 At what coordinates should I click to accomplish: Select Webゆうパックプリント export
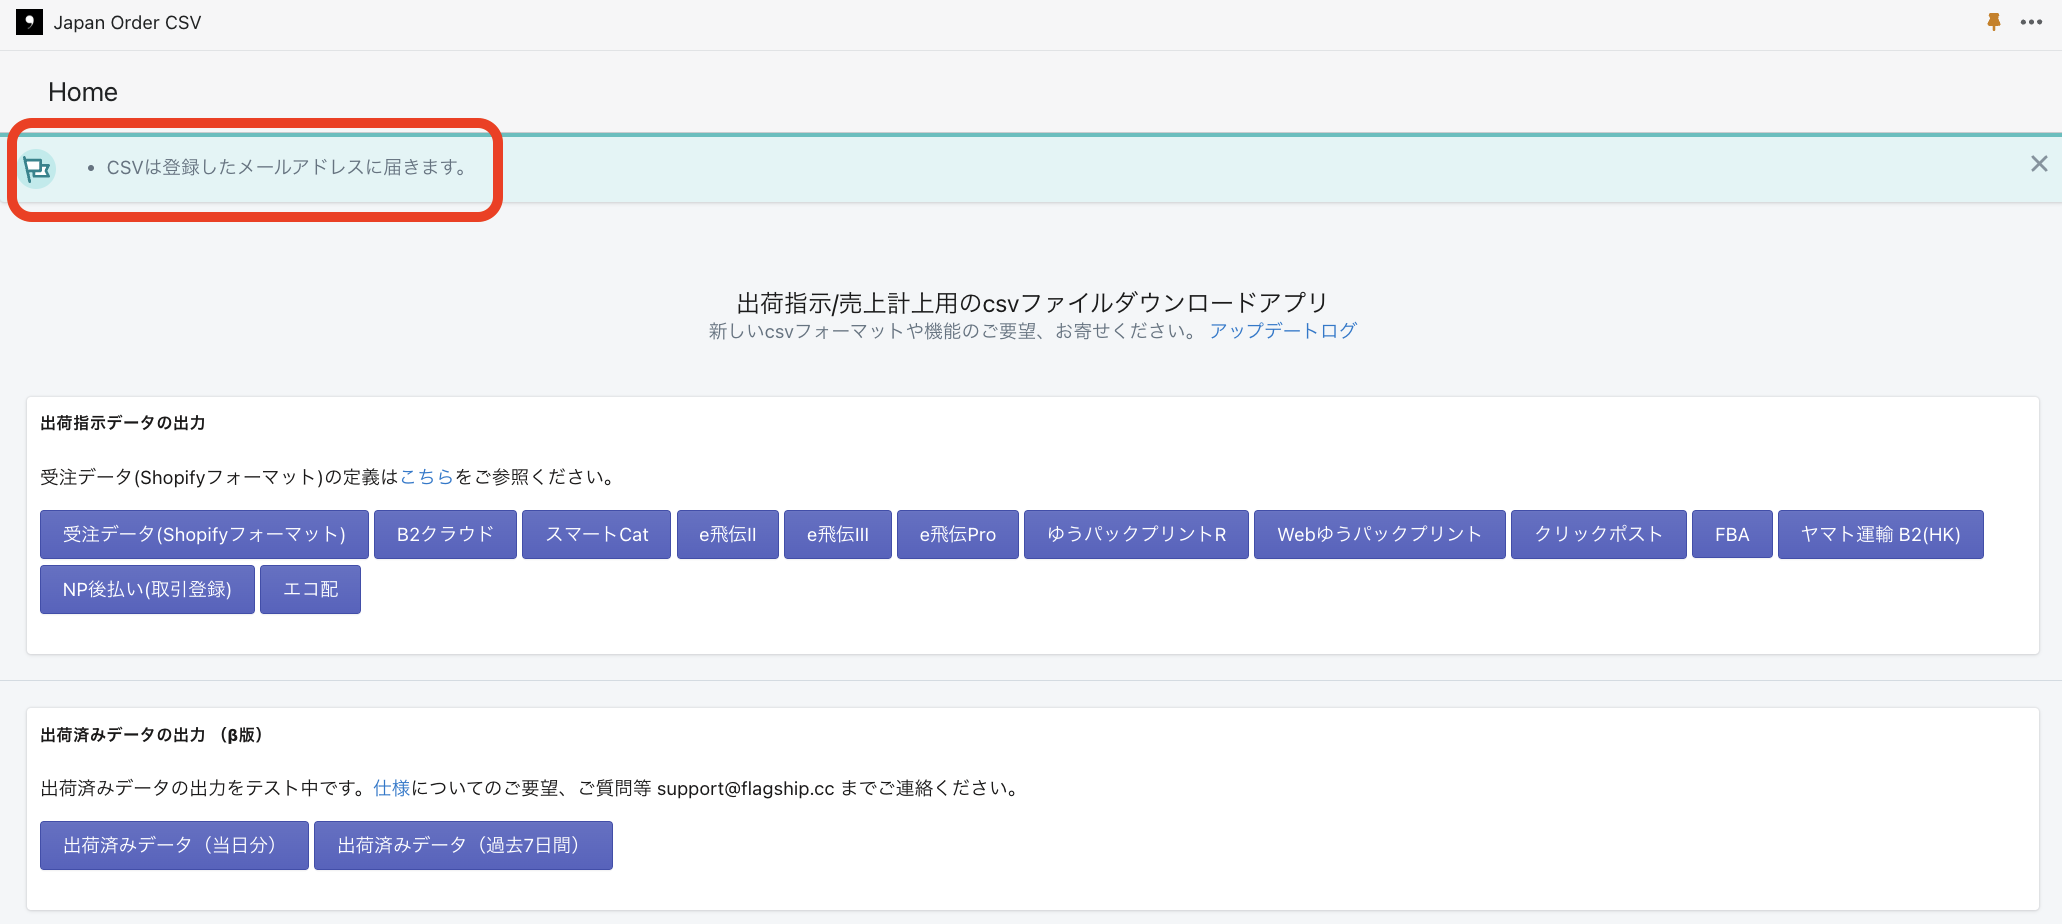pos(1379,534)
